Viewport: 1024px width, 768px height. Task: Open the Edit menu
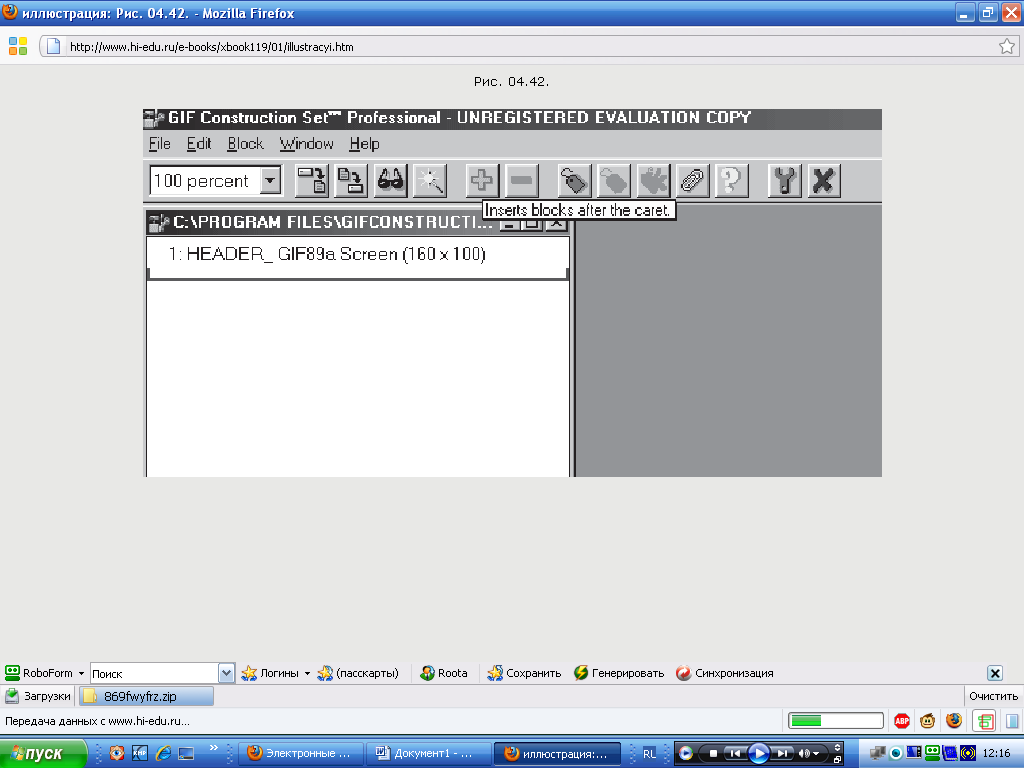(x=199, y=144)
